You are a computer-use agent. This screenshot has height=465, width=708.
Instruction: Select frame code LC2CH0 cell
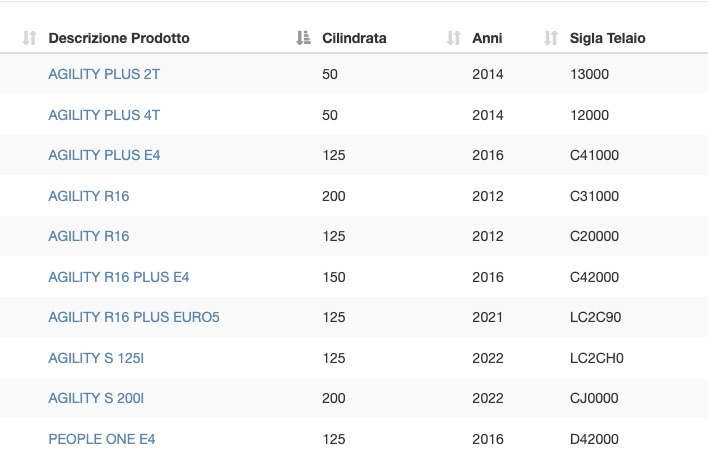[x=596, y=358]
